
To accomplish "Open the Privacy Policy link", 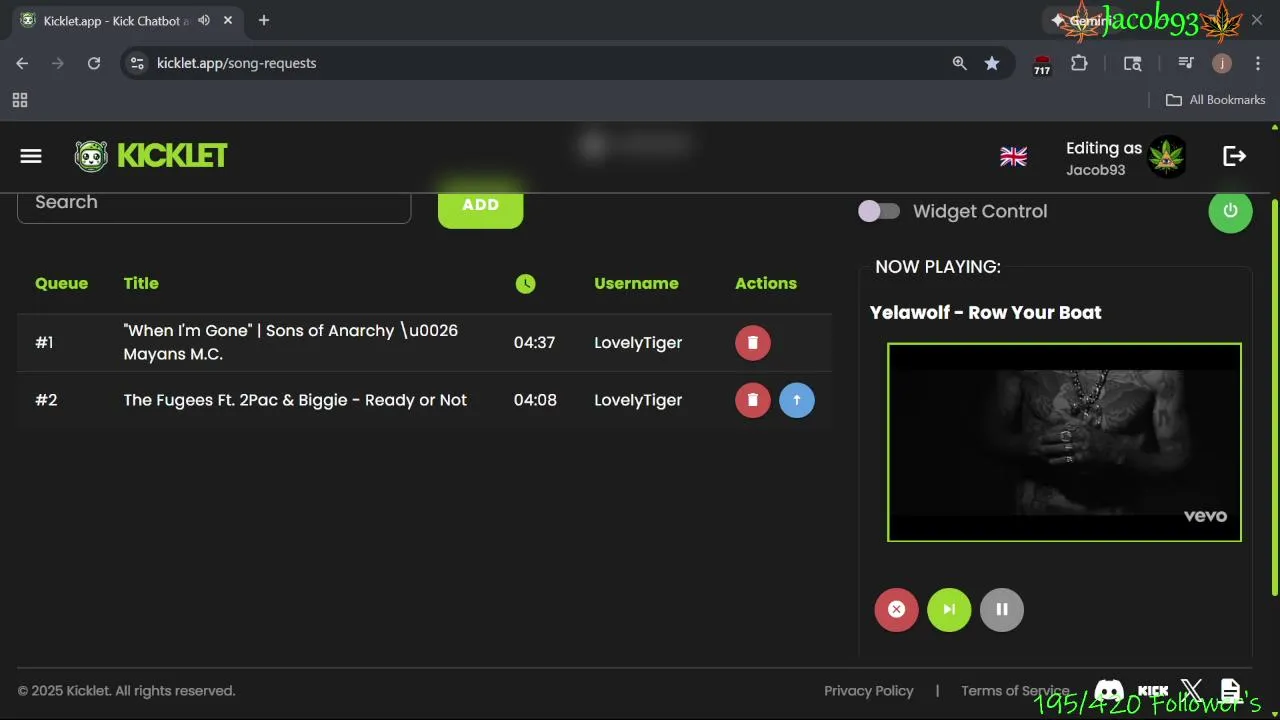I will (868, 691).
